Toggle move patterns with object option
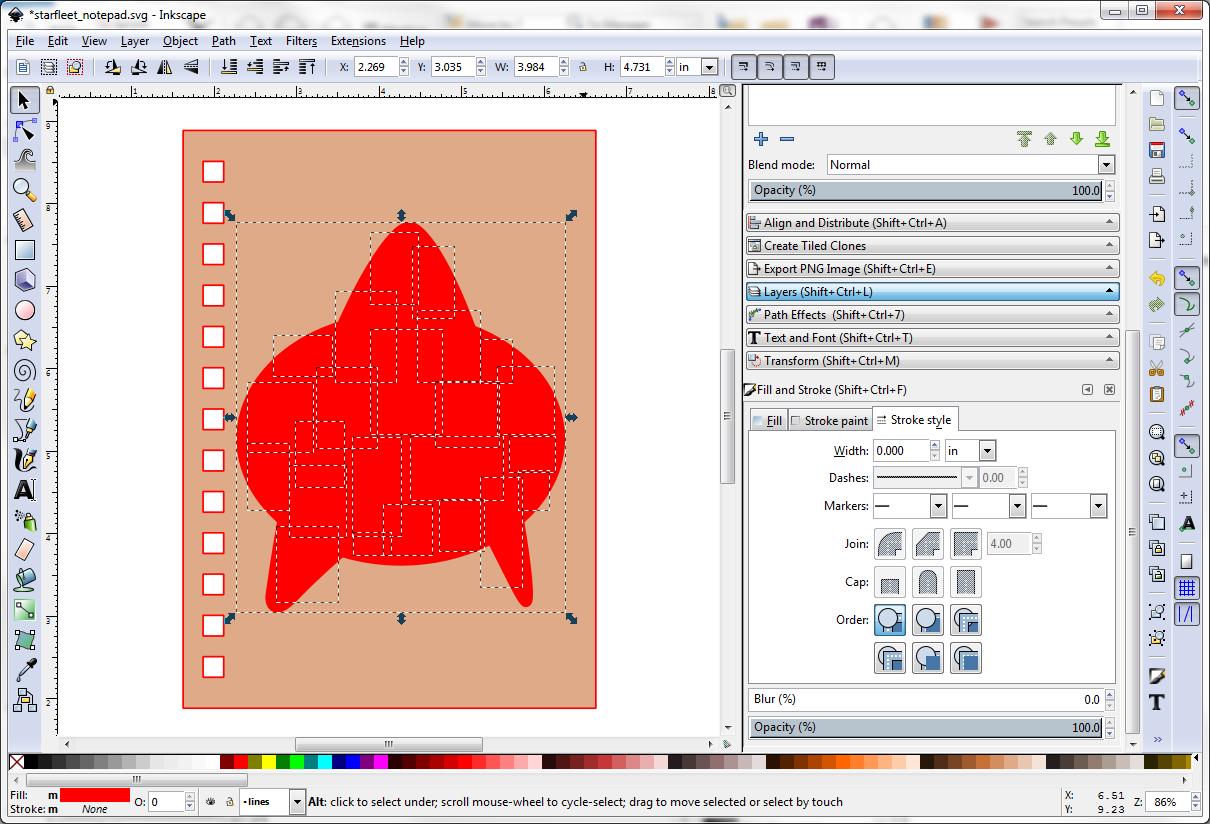Image resolution: width=1210 pixels, height=824 pixels. [x=822, y=67]
